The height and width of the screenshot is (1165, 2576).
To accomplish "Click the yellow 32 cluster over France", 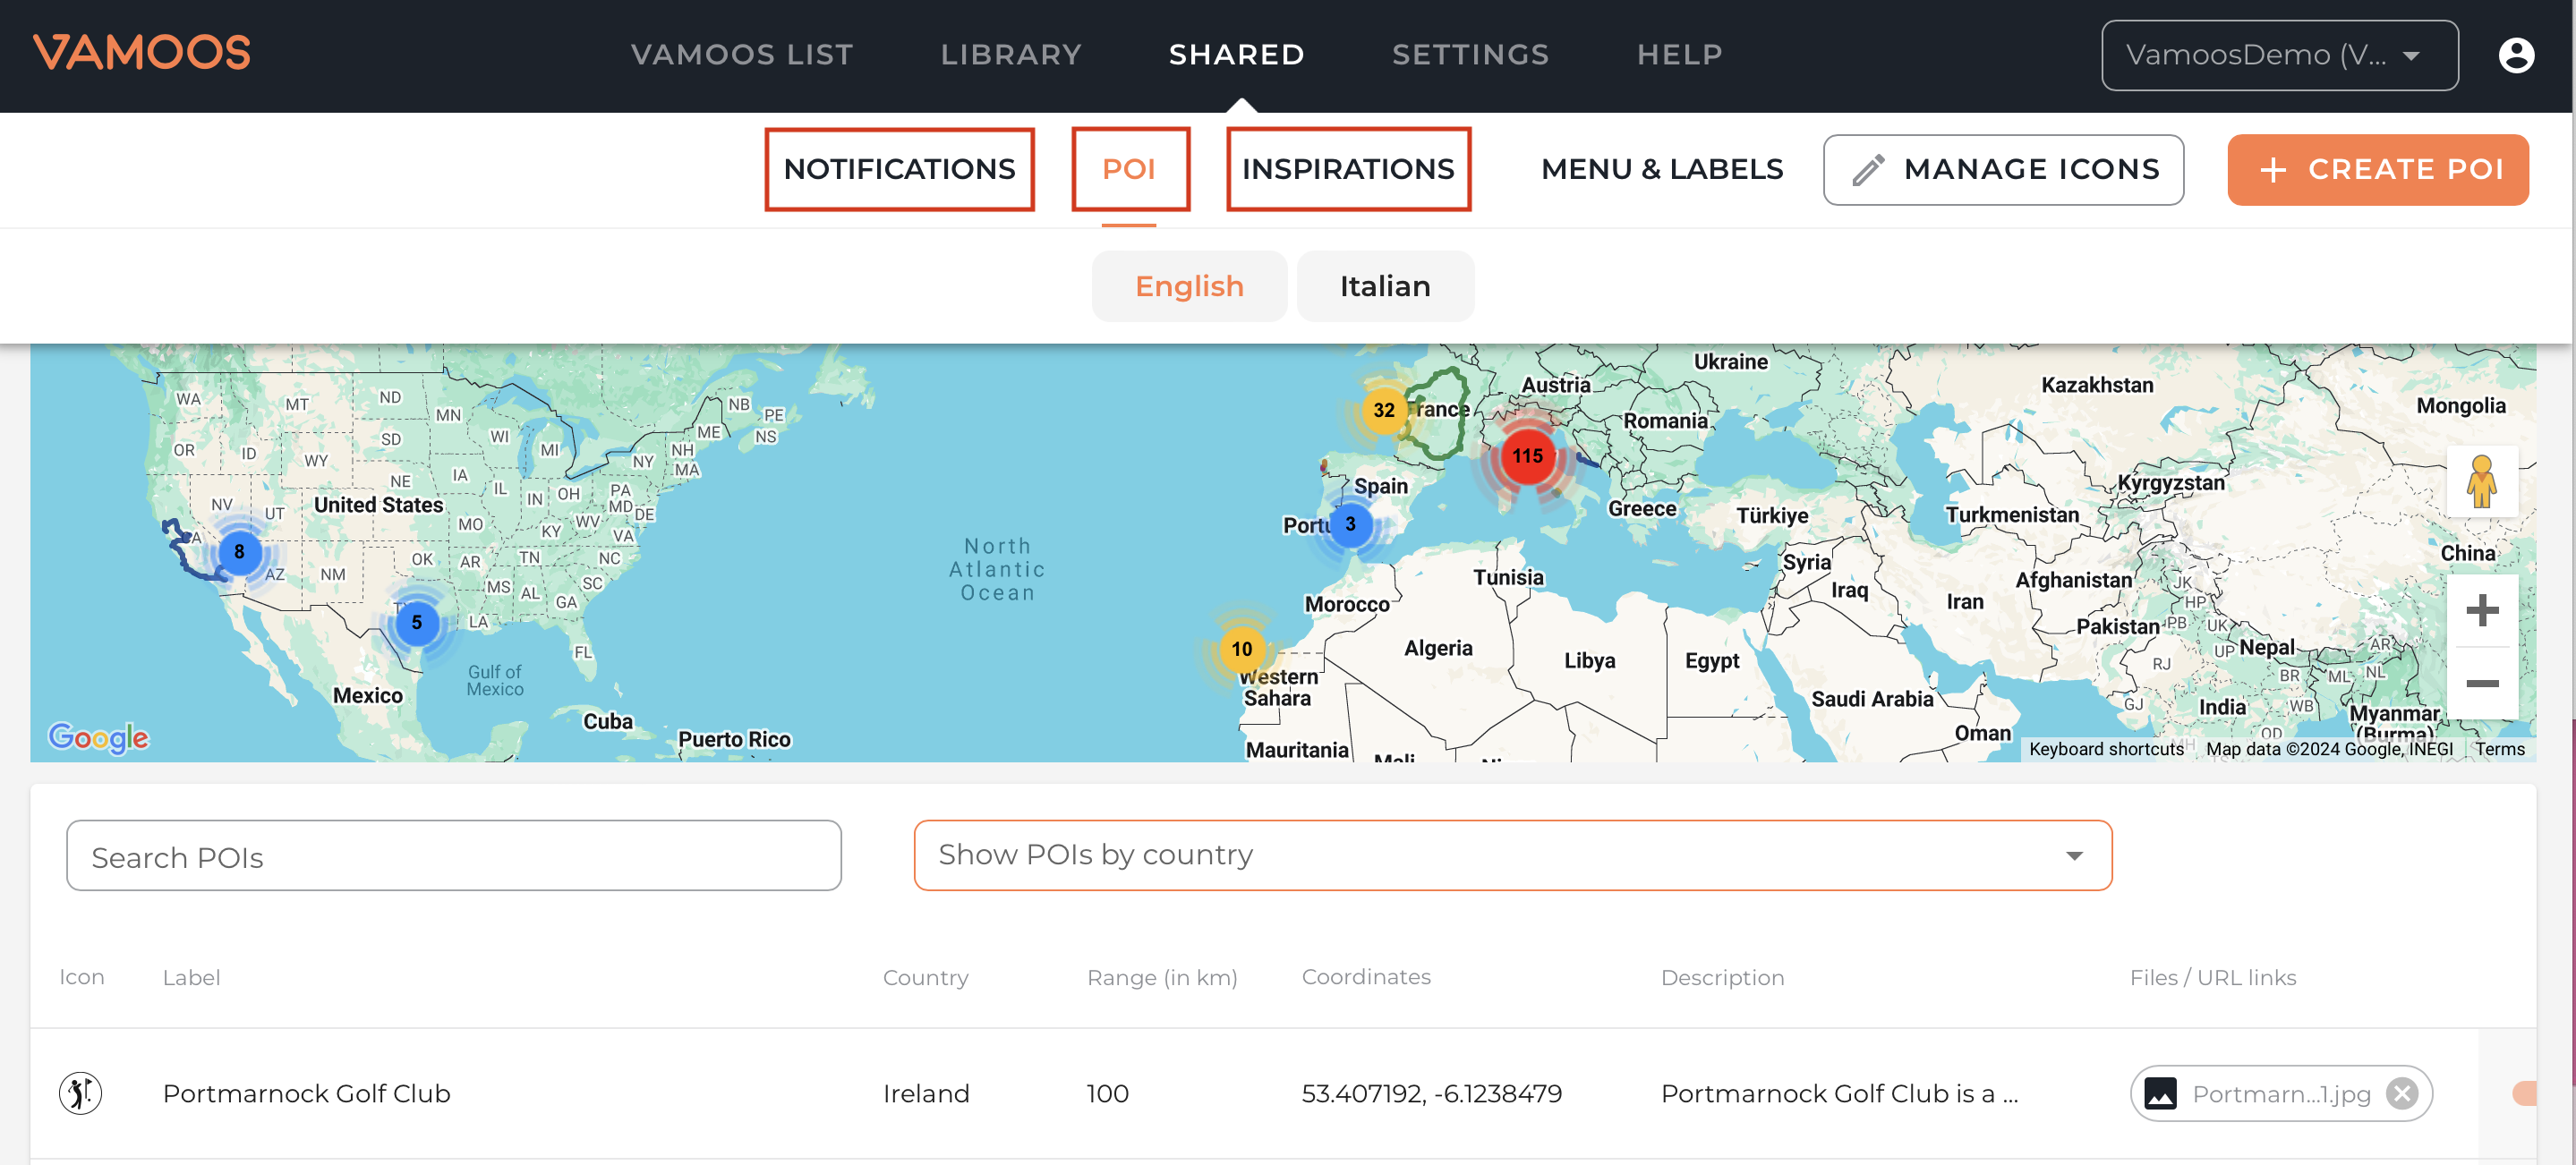I will coord(1383,410).
